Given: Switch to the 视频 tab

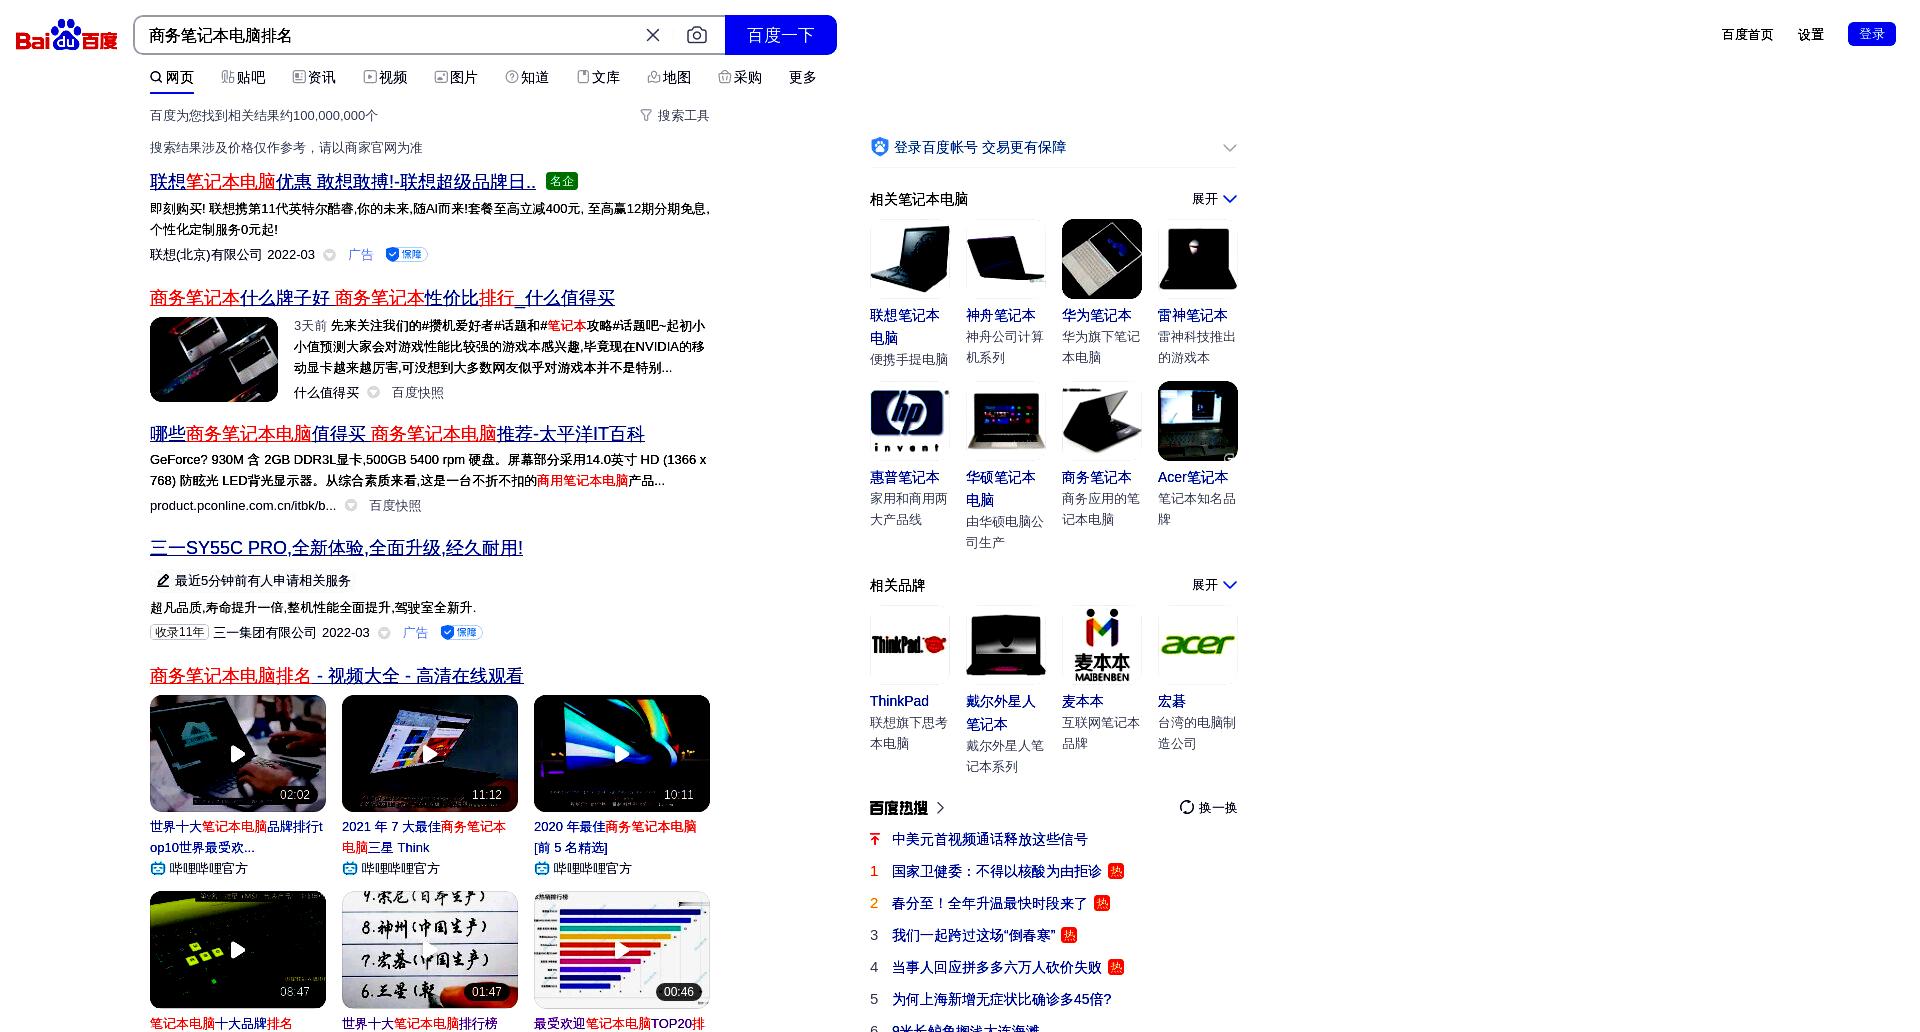Looking at the screenshot, I should 385,77.
